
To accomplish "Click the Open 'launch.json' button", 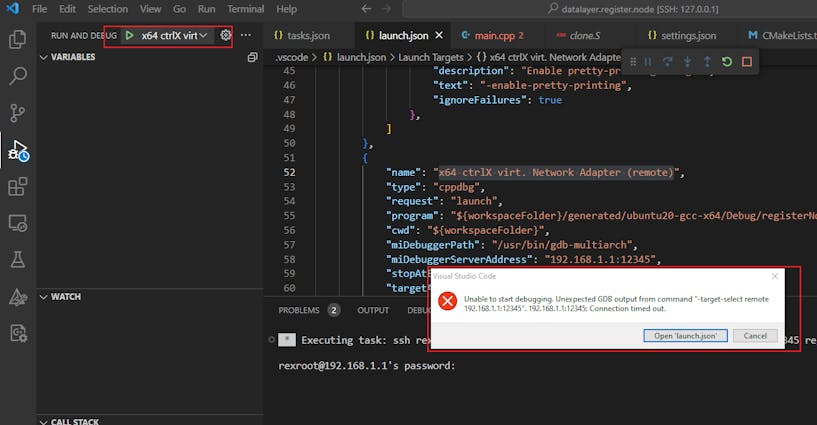I will (x=685, y=335).
